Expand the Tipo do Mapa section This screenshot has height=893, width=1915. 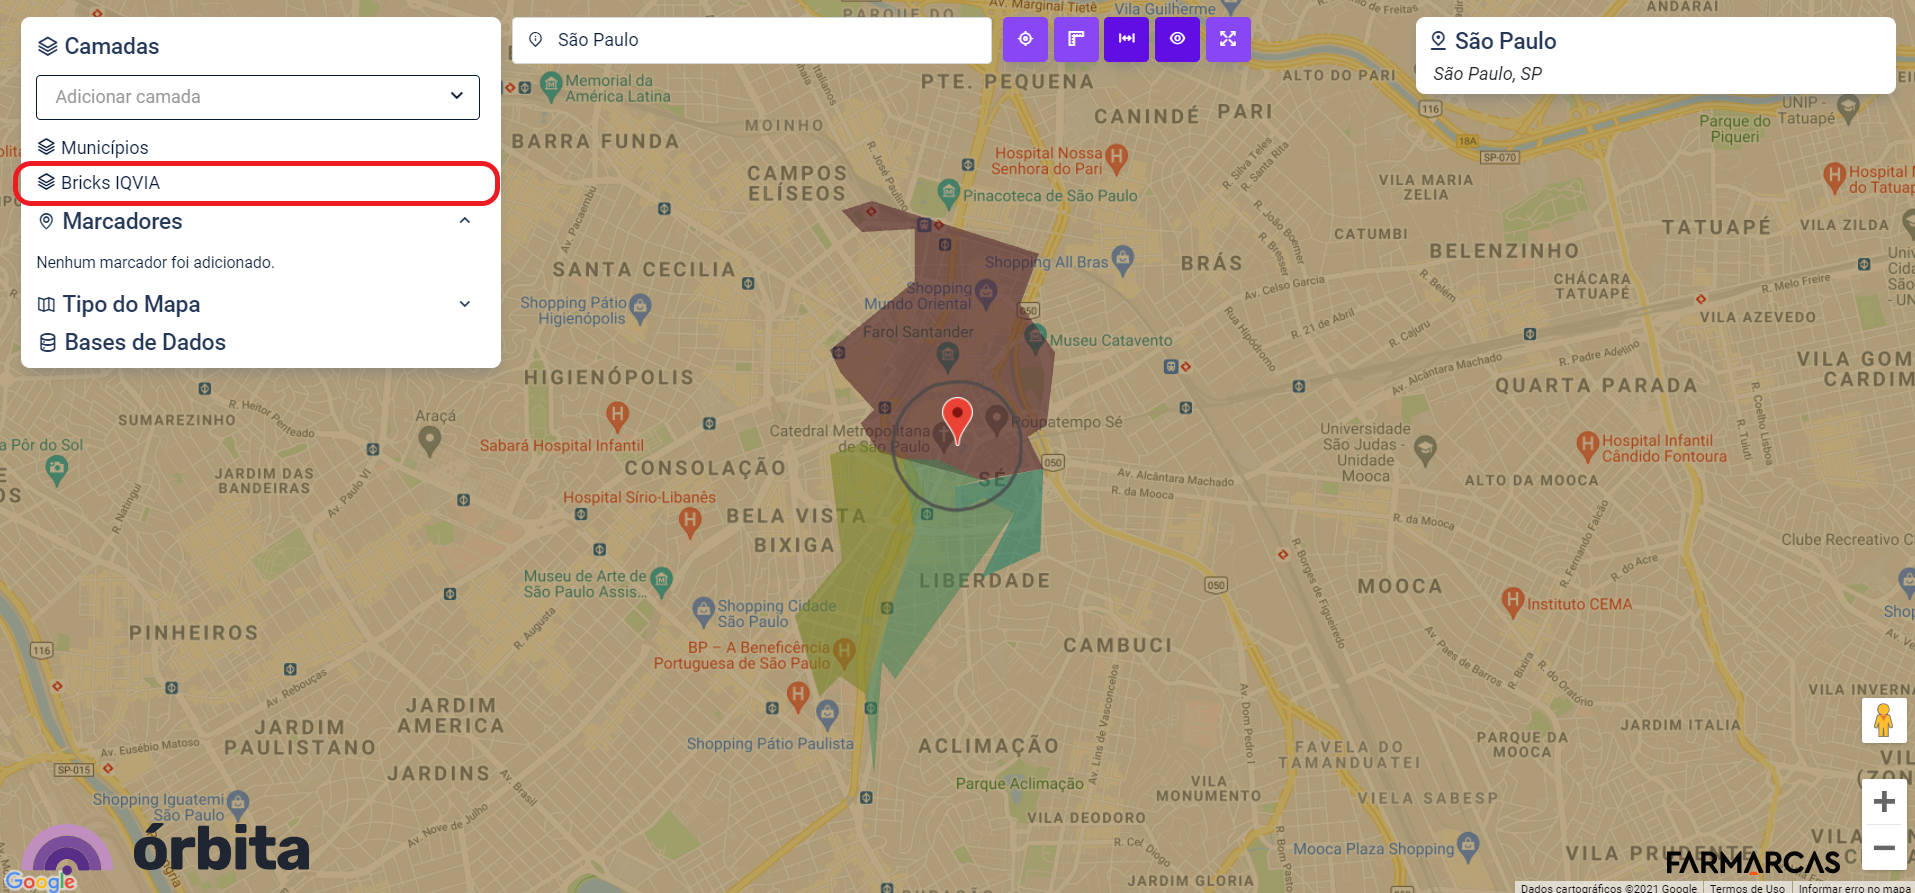click(x=465, y=304)
